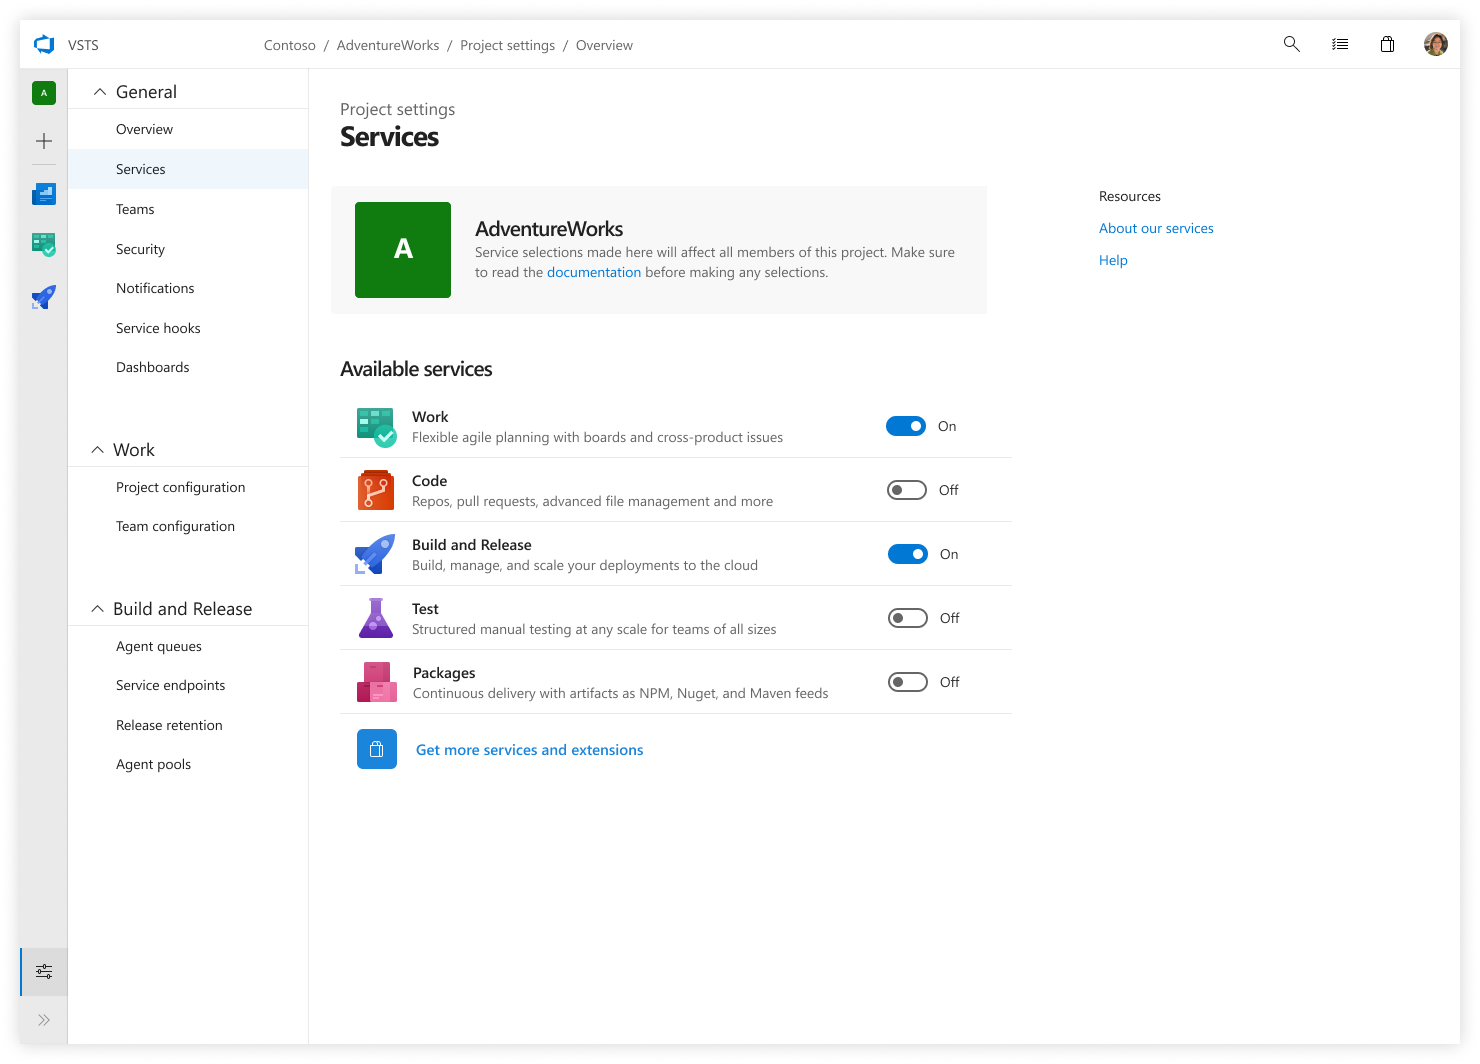Turn off the Work service toggle
The height and width of the screenshot is (1064, 1480).
(906, 426)
